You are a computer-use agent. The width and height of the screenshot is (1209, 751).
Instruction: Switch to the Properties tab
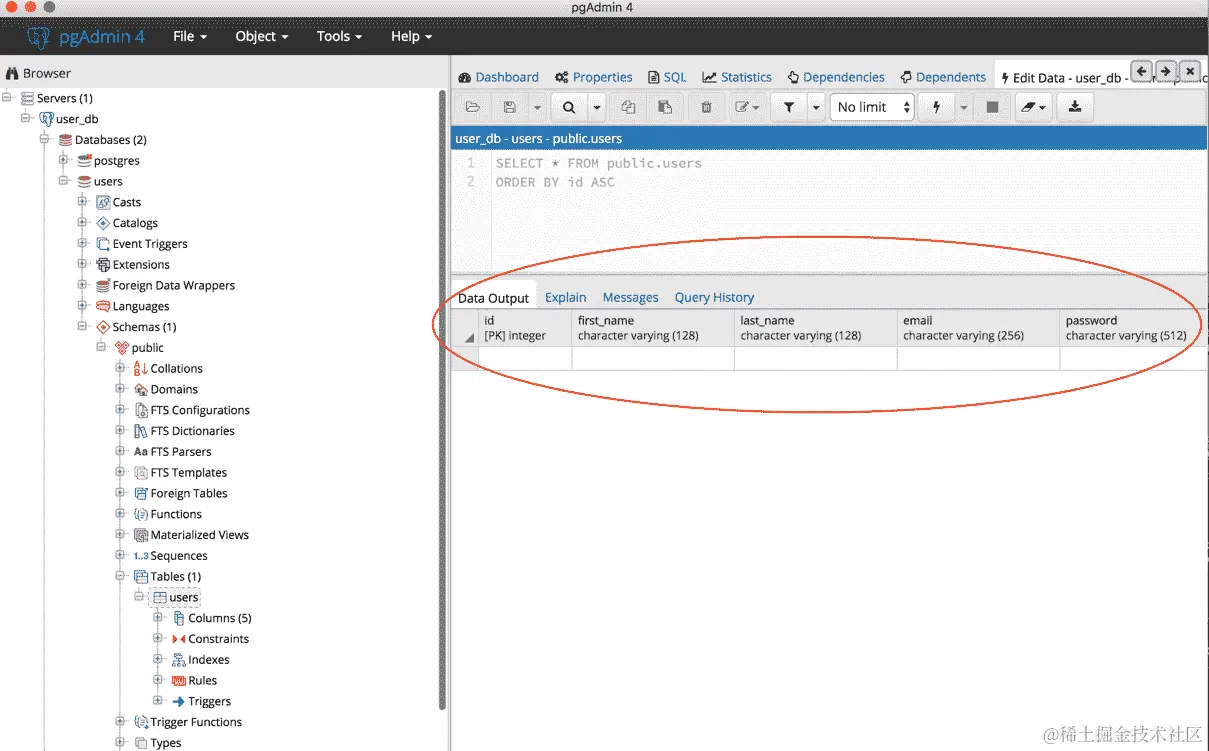pyautogui.click(x=594, y=77)
